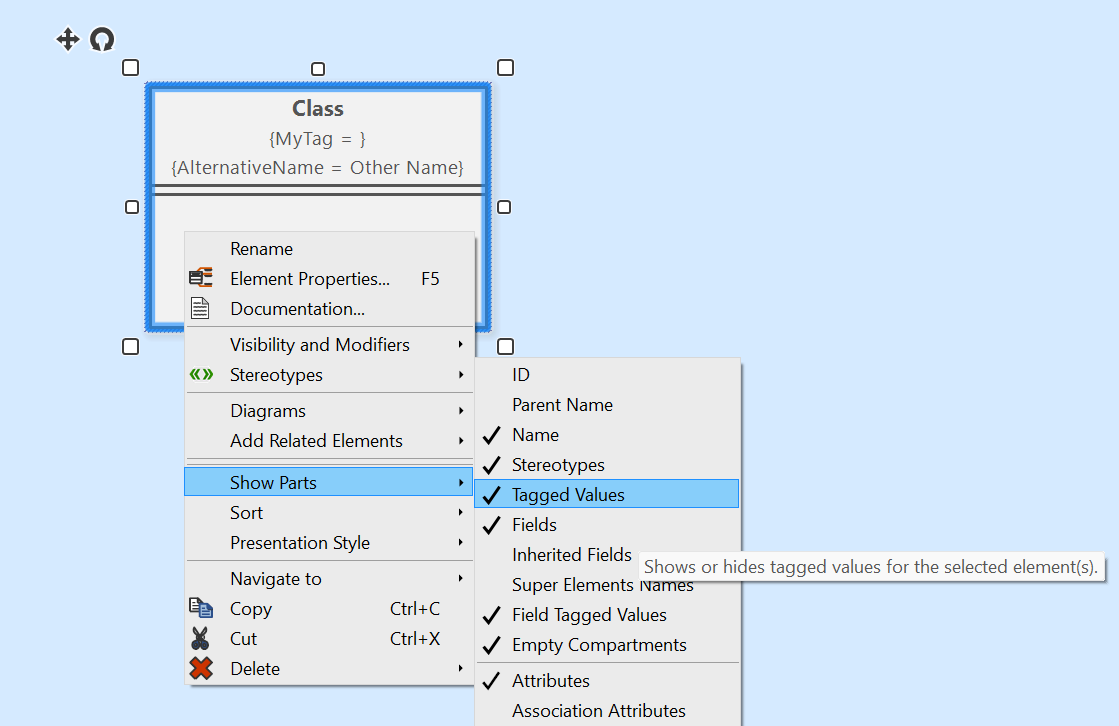Enable ID in Show Parts
This screenshot has width=1119, height=726.
(x=607, y=375)
